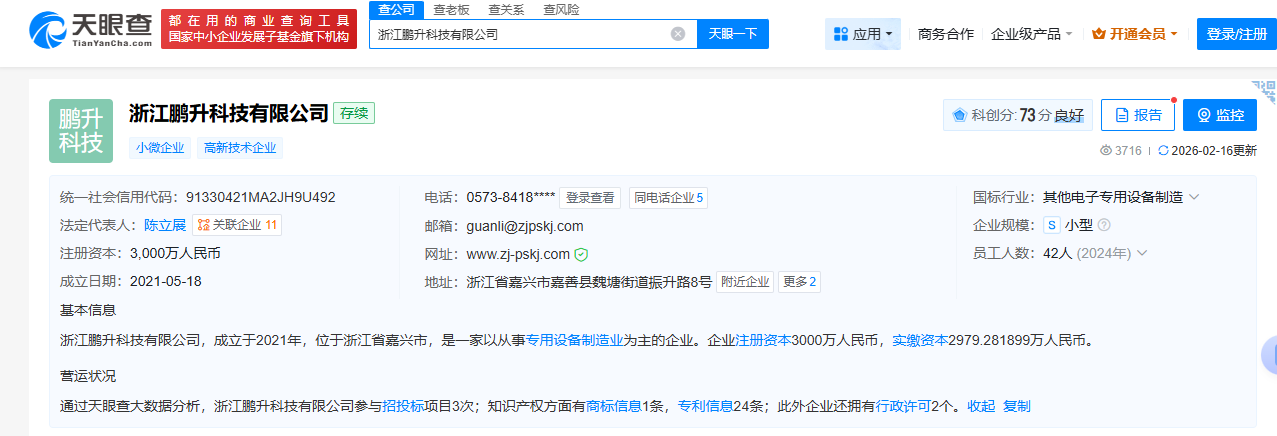Open the TianYanCha logo homepage
The height and width of the screenshot is (436, 1277).
point(91,30)
